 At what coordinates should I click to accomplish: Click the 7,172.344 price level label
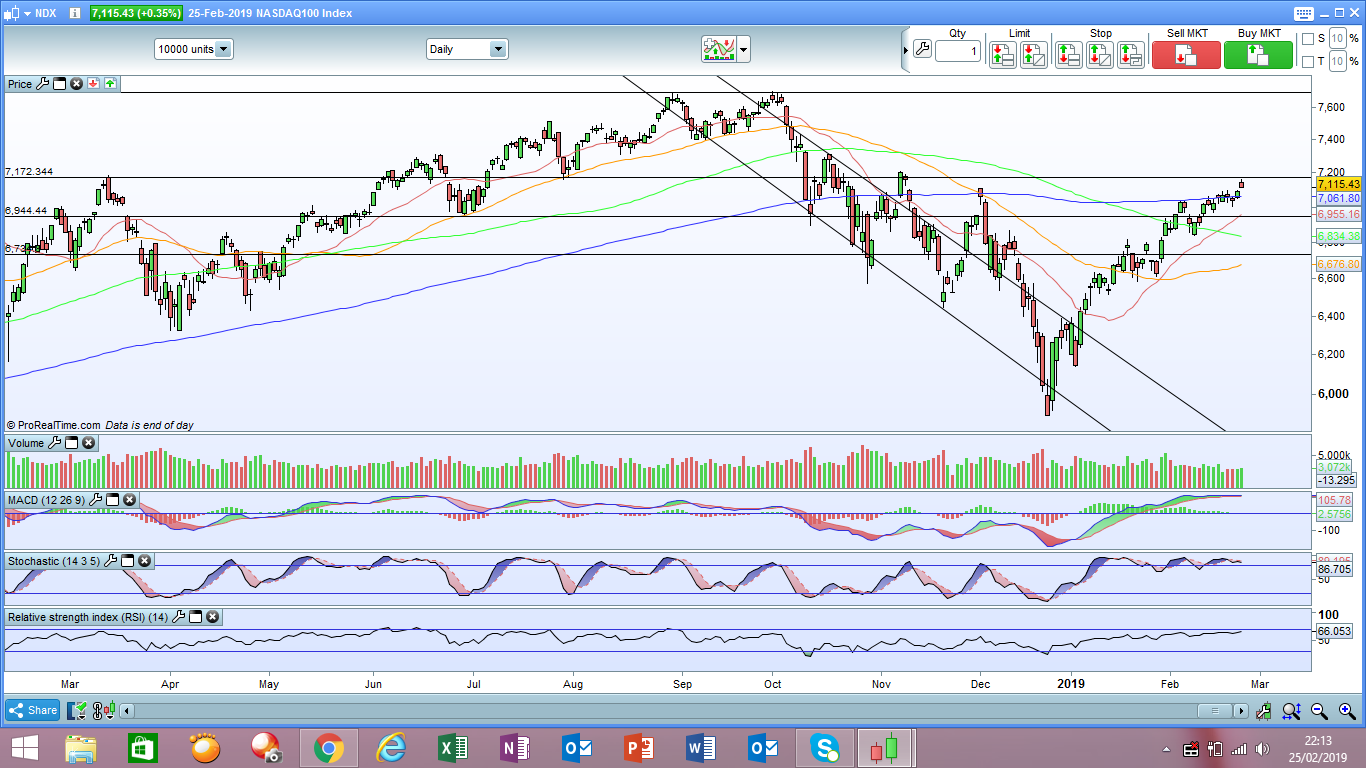[29, 172]
